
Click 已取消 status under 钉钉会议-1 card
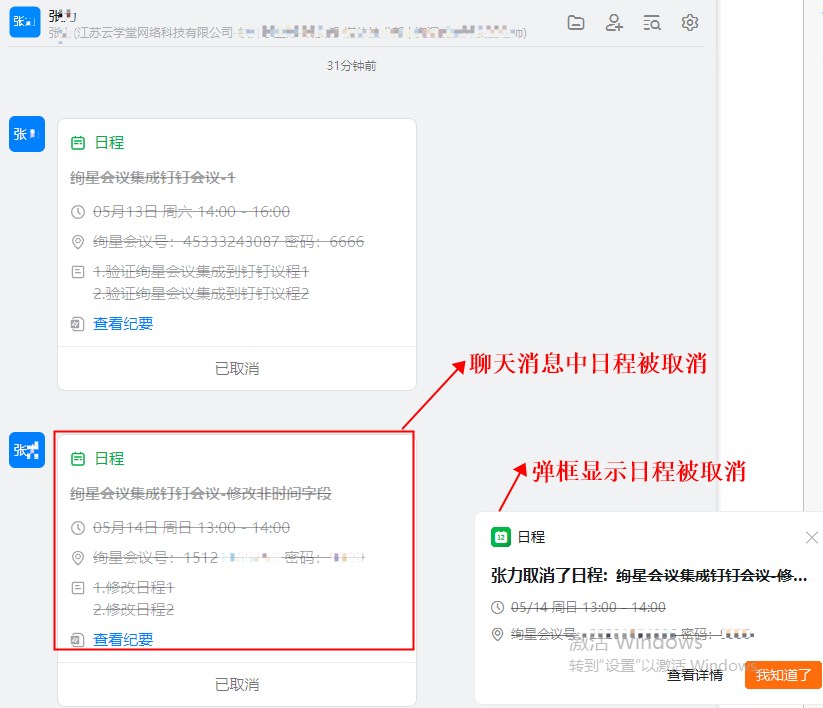237,368
